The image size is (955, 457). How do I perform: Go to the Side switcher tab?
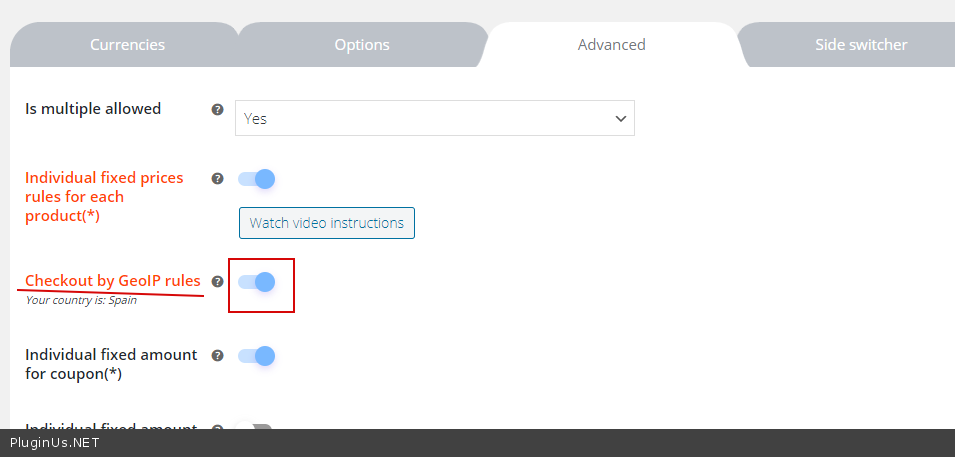point(861,45)
